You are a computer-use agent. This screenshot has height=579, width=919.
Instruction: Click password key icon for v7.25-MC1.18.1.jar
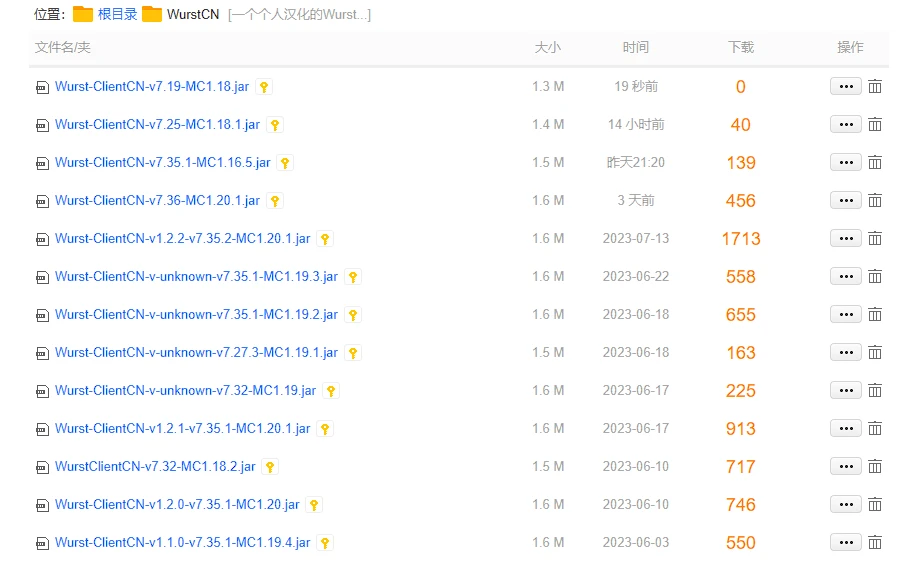[275, 125]
